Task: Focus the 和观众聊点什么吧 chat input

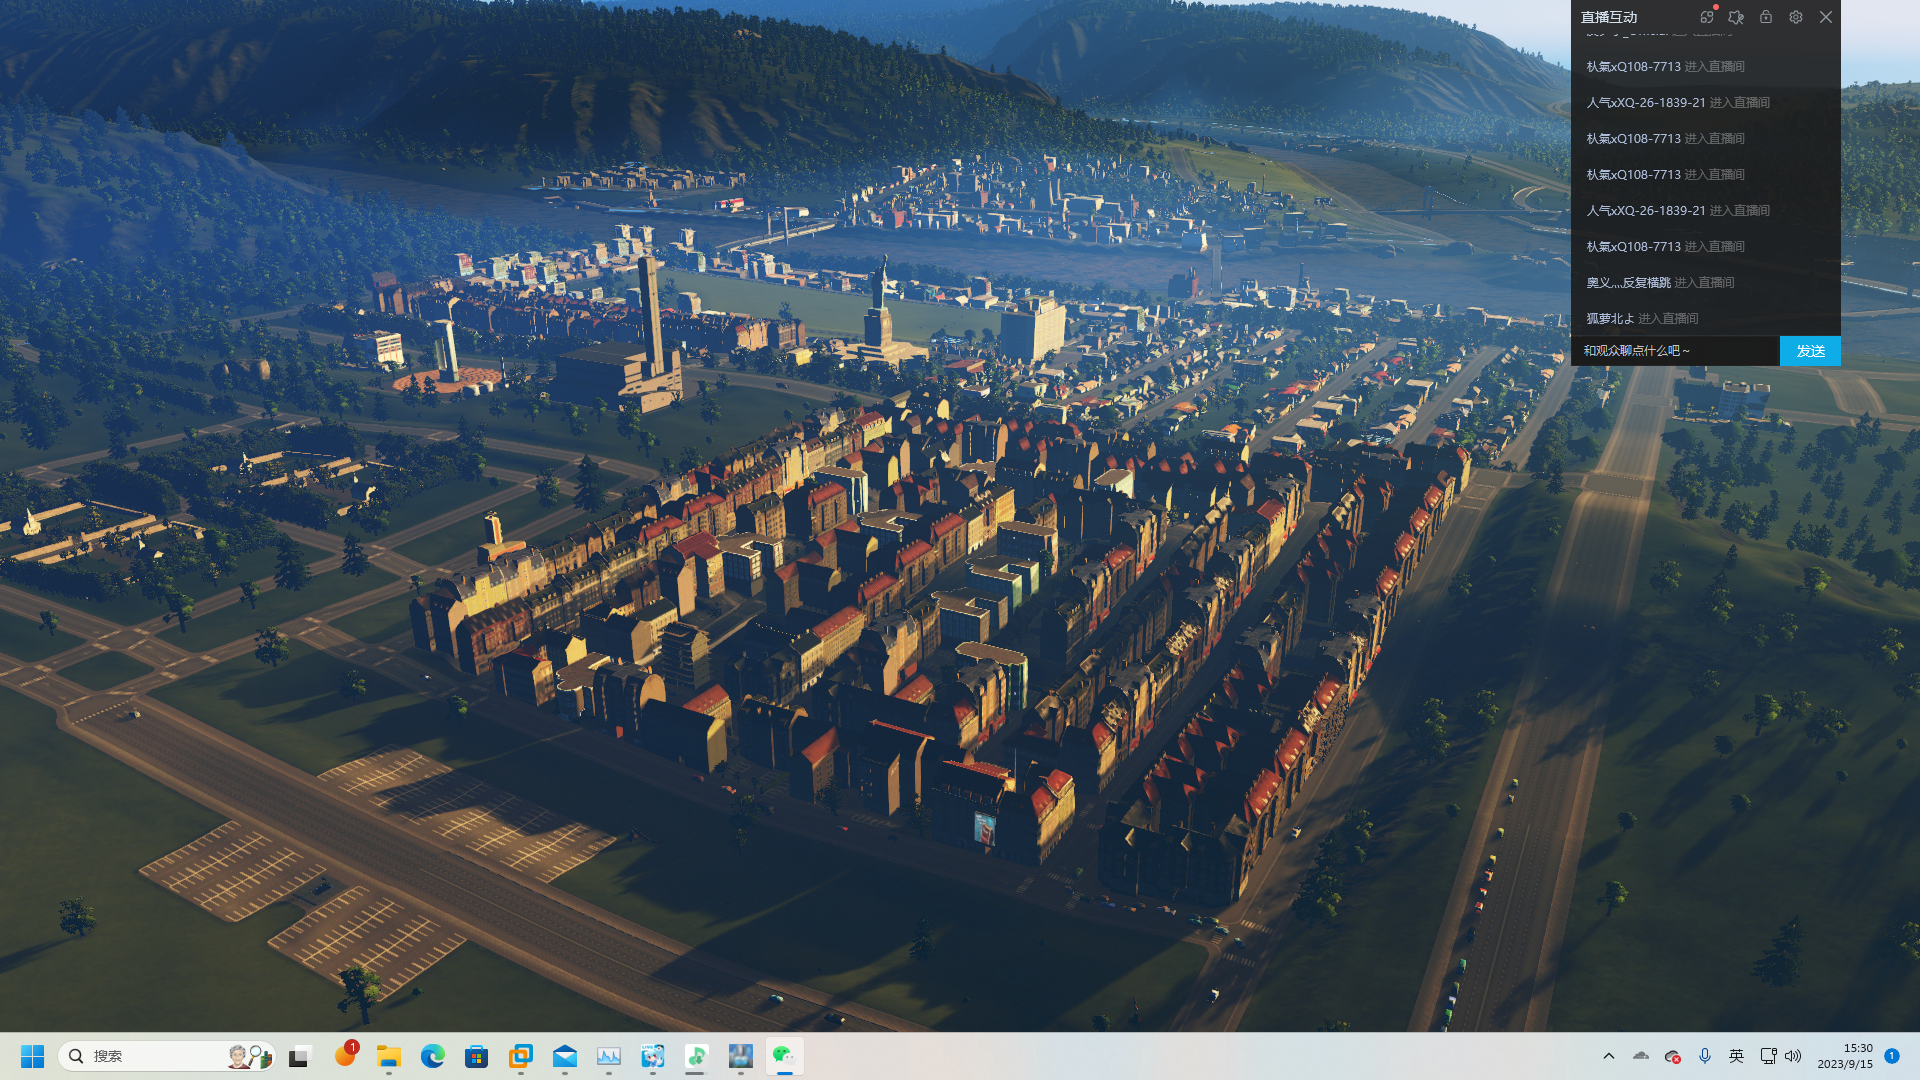Action: click(x=1675, y=351)
